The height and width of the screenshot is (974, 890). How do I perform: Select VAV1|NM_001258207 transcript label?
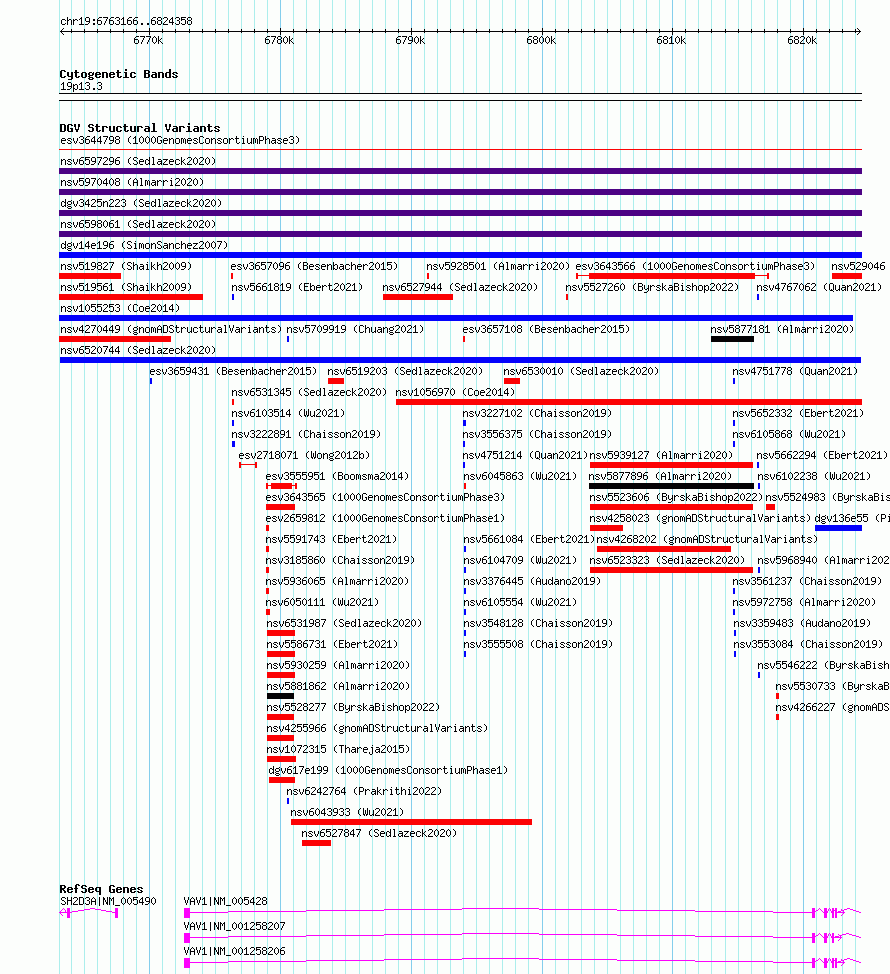point(235,927)
